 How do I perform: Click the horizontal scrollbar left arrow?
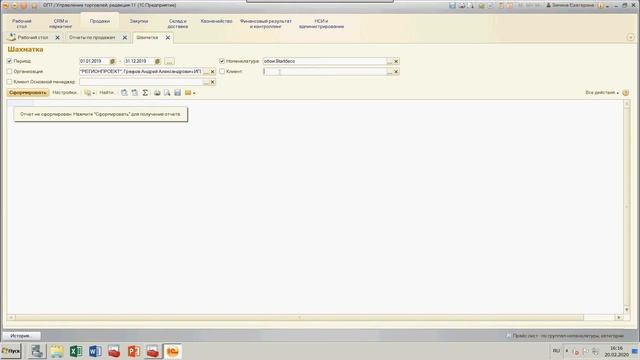[x=11, y=317]
